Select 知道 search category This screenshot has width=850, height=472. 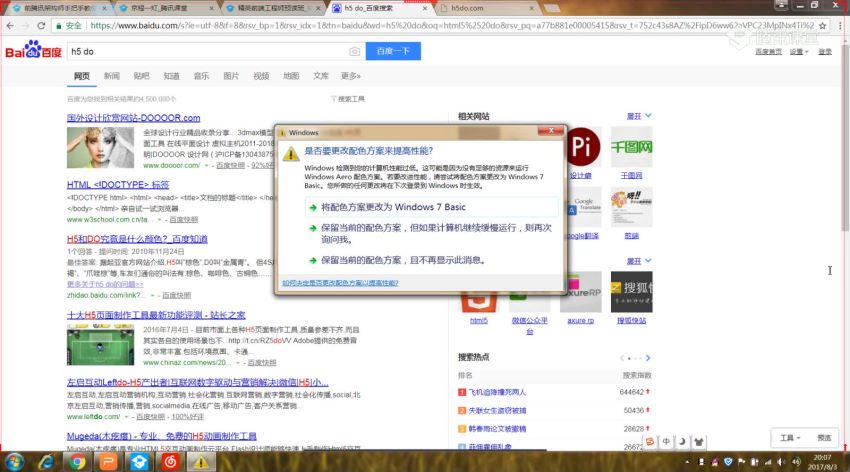pos(171,76)
